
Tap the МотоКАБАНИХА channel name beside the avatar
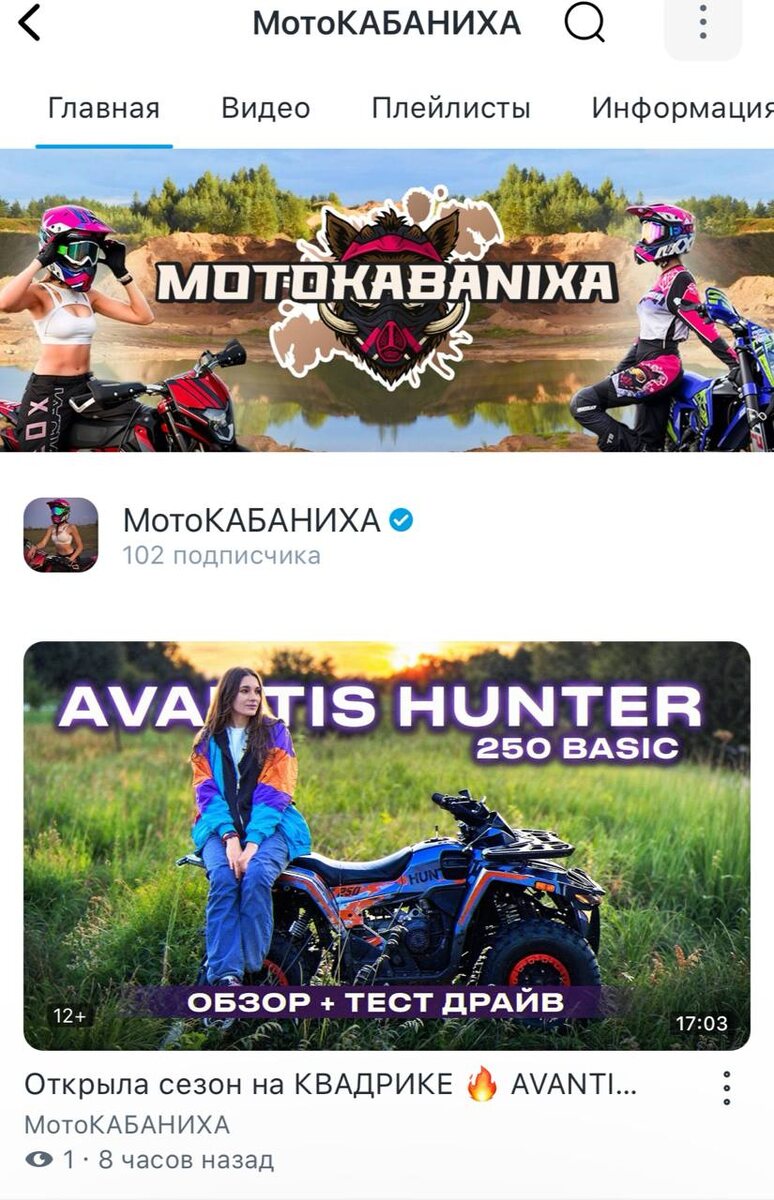pos(251,521)
